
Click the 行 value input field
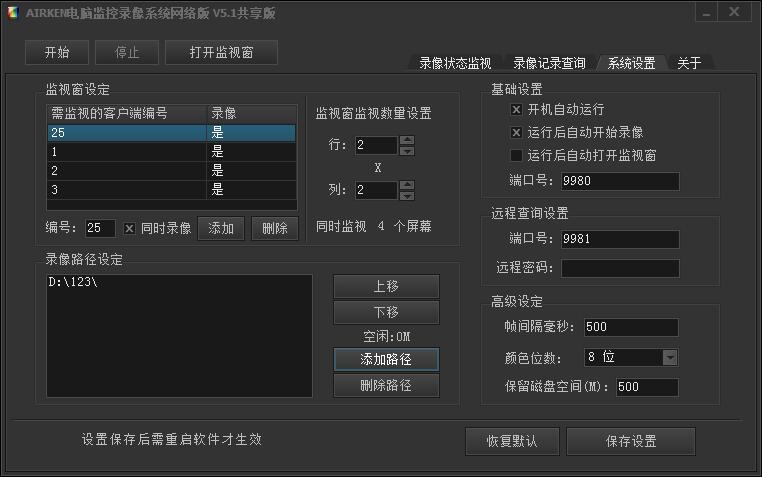[x=376, y=145]
